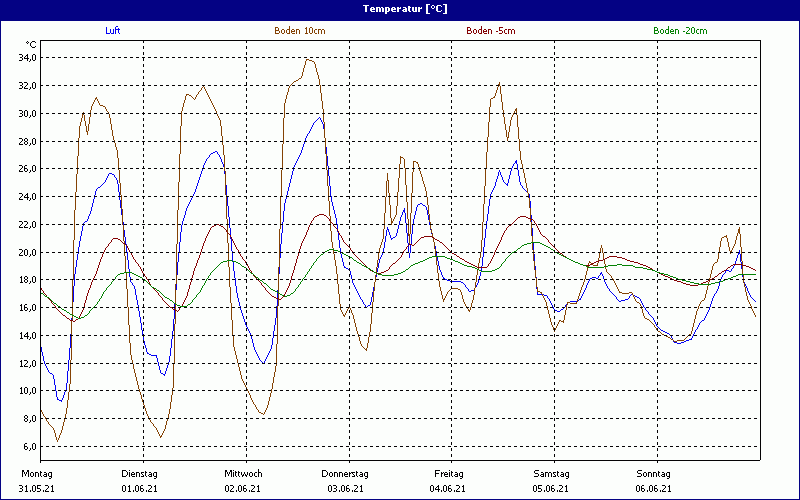The height and width of the screenshot is (500, 800).
Task: Click the '8,0' y-axis value
Action: click(28, 419)
